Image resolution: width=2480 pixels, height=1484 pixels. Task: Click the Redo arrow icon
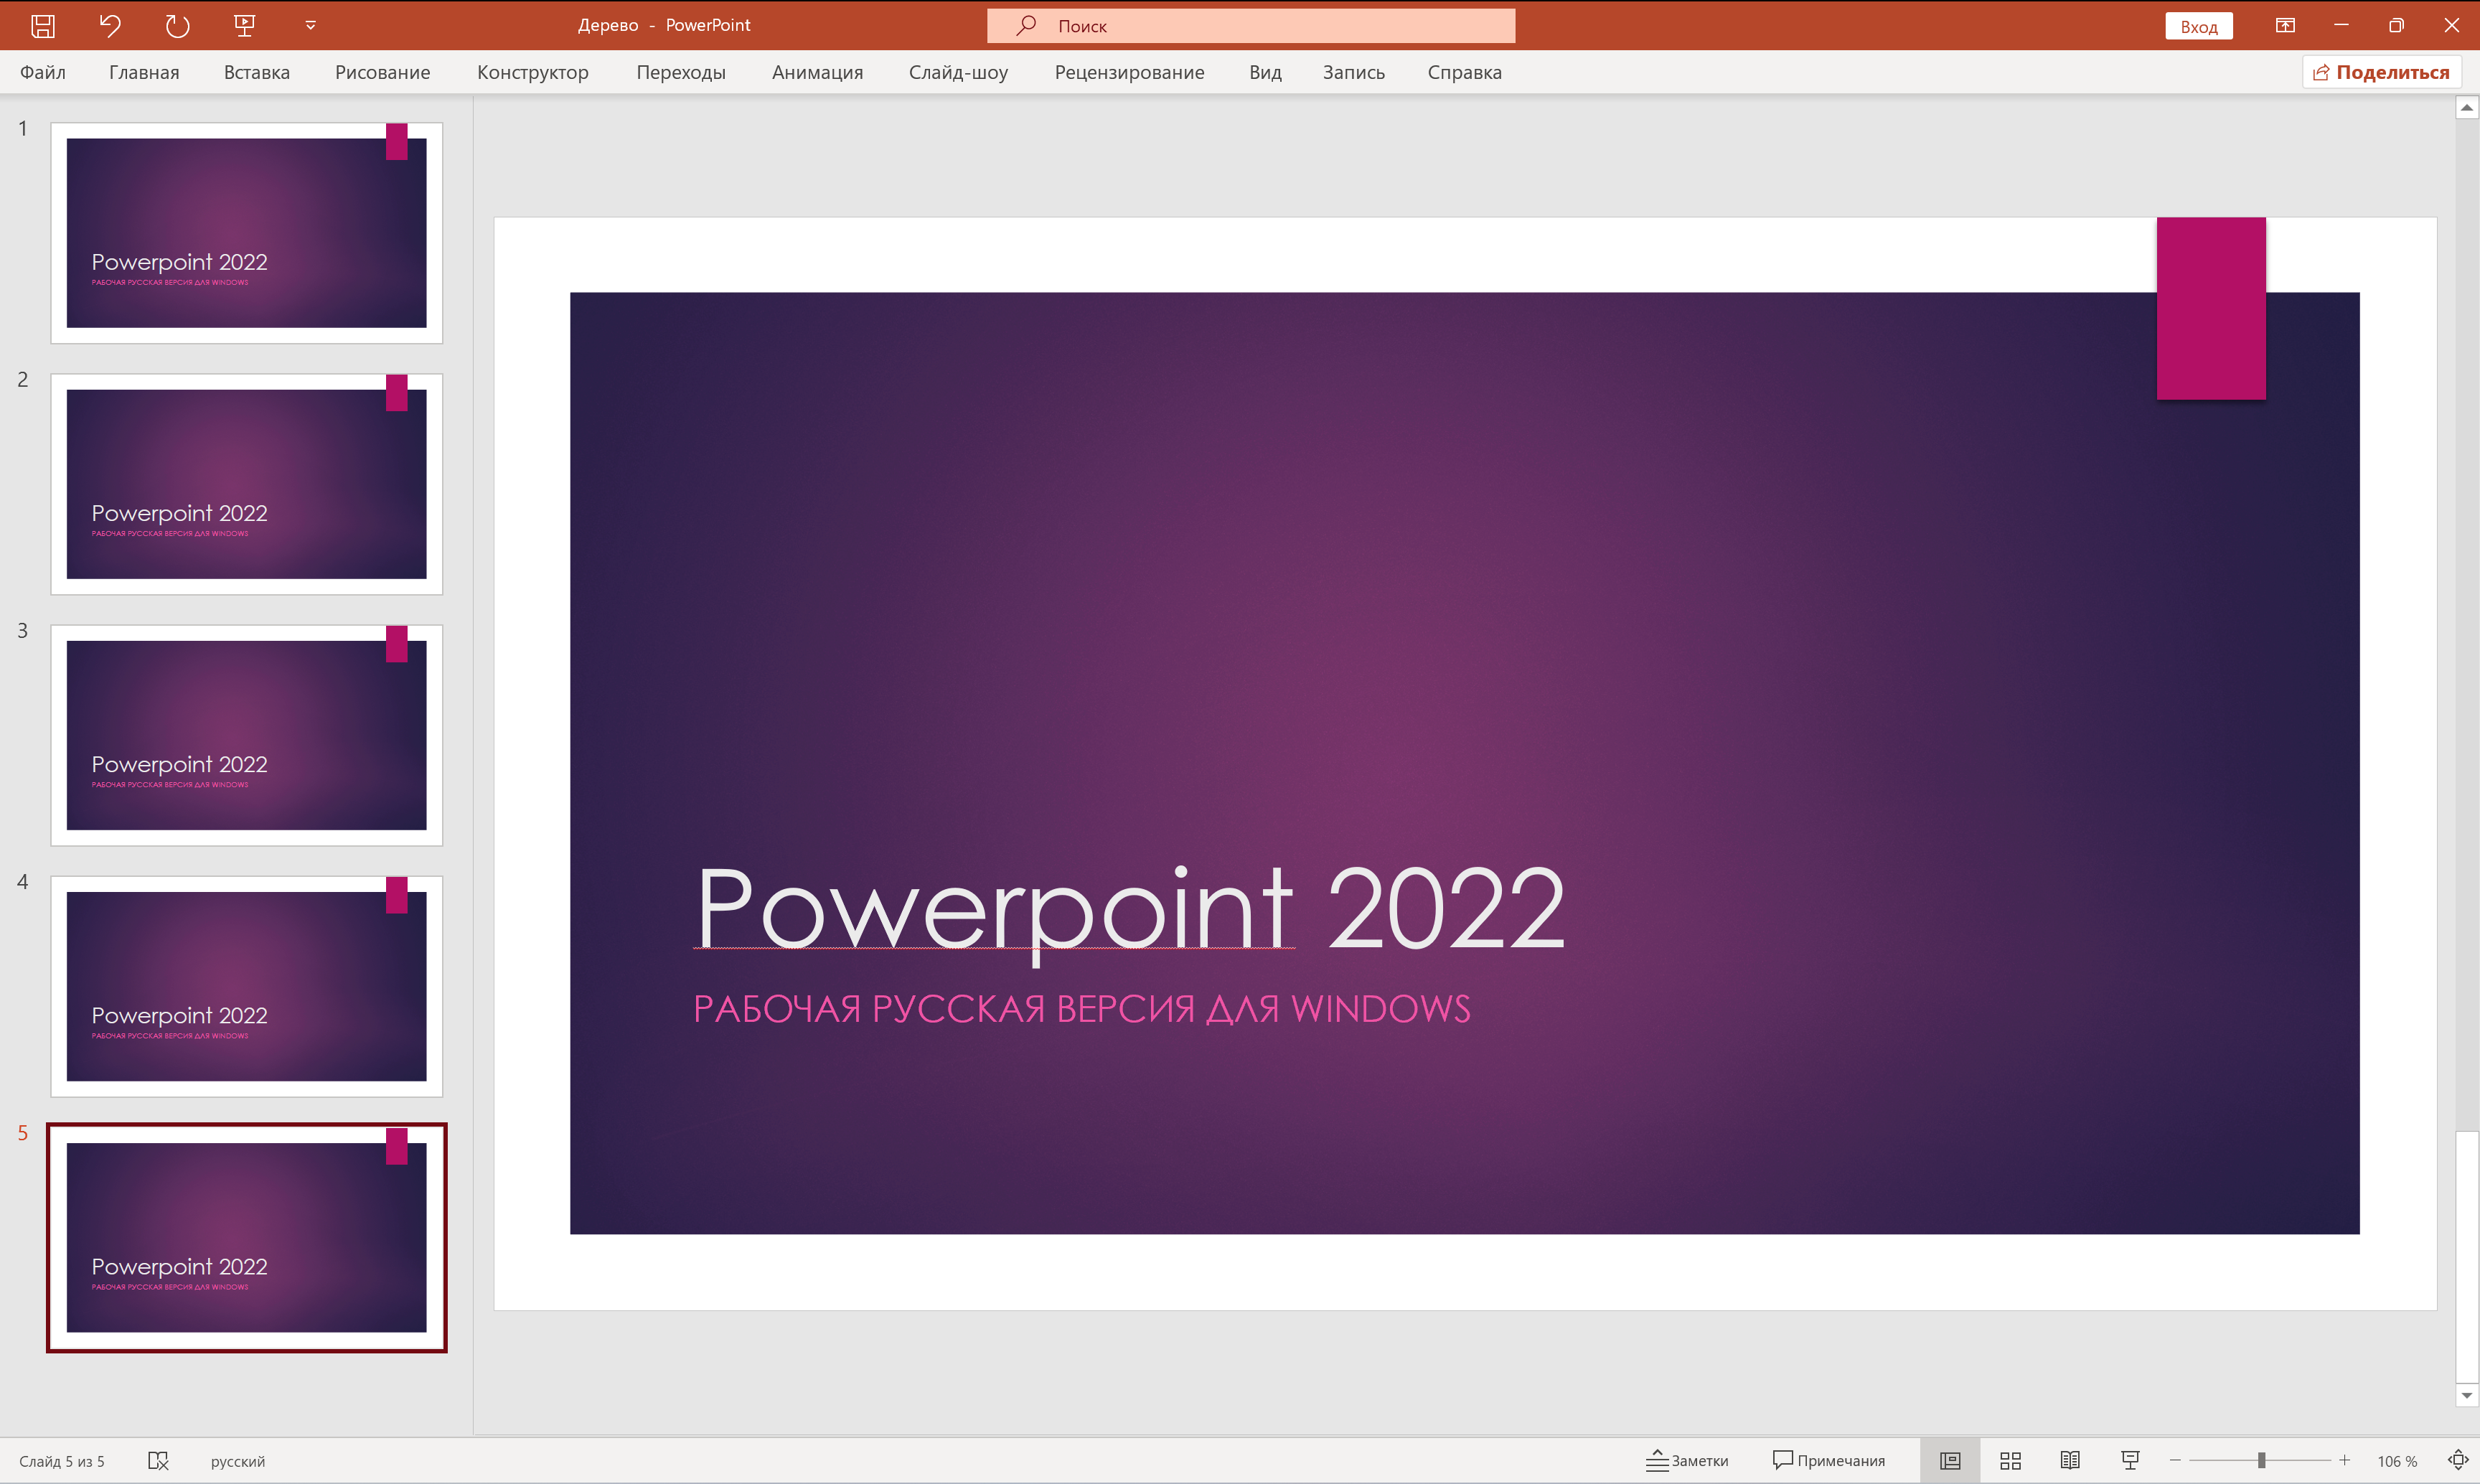coord(177,26)
